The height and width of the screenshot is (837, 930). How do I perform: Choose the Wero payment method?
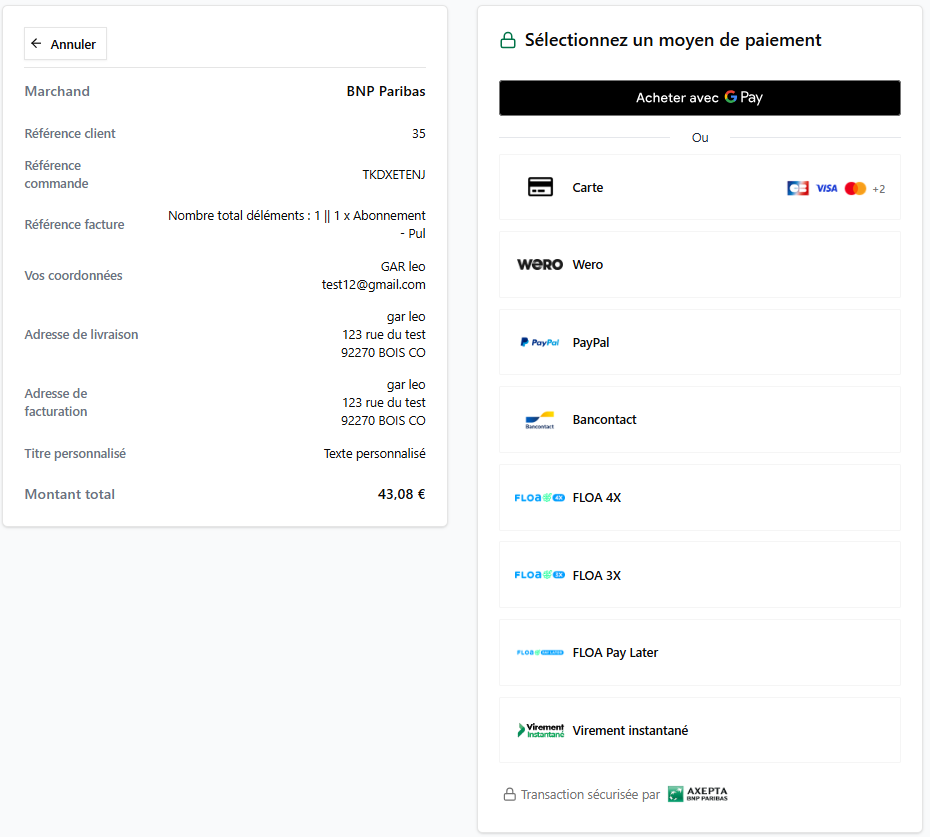699,265
